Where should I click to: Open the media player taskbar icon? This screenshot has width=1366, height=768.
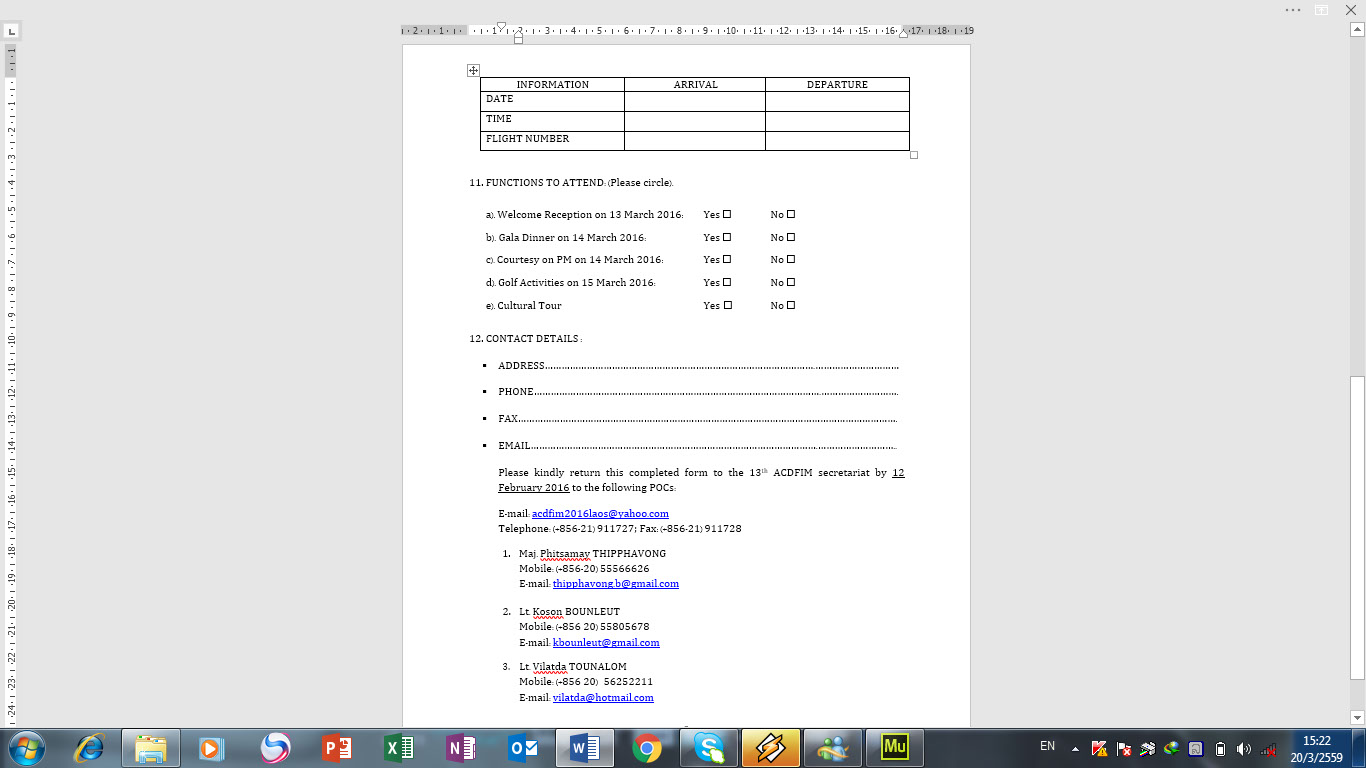pyautogui.click(x=211, y=747)
